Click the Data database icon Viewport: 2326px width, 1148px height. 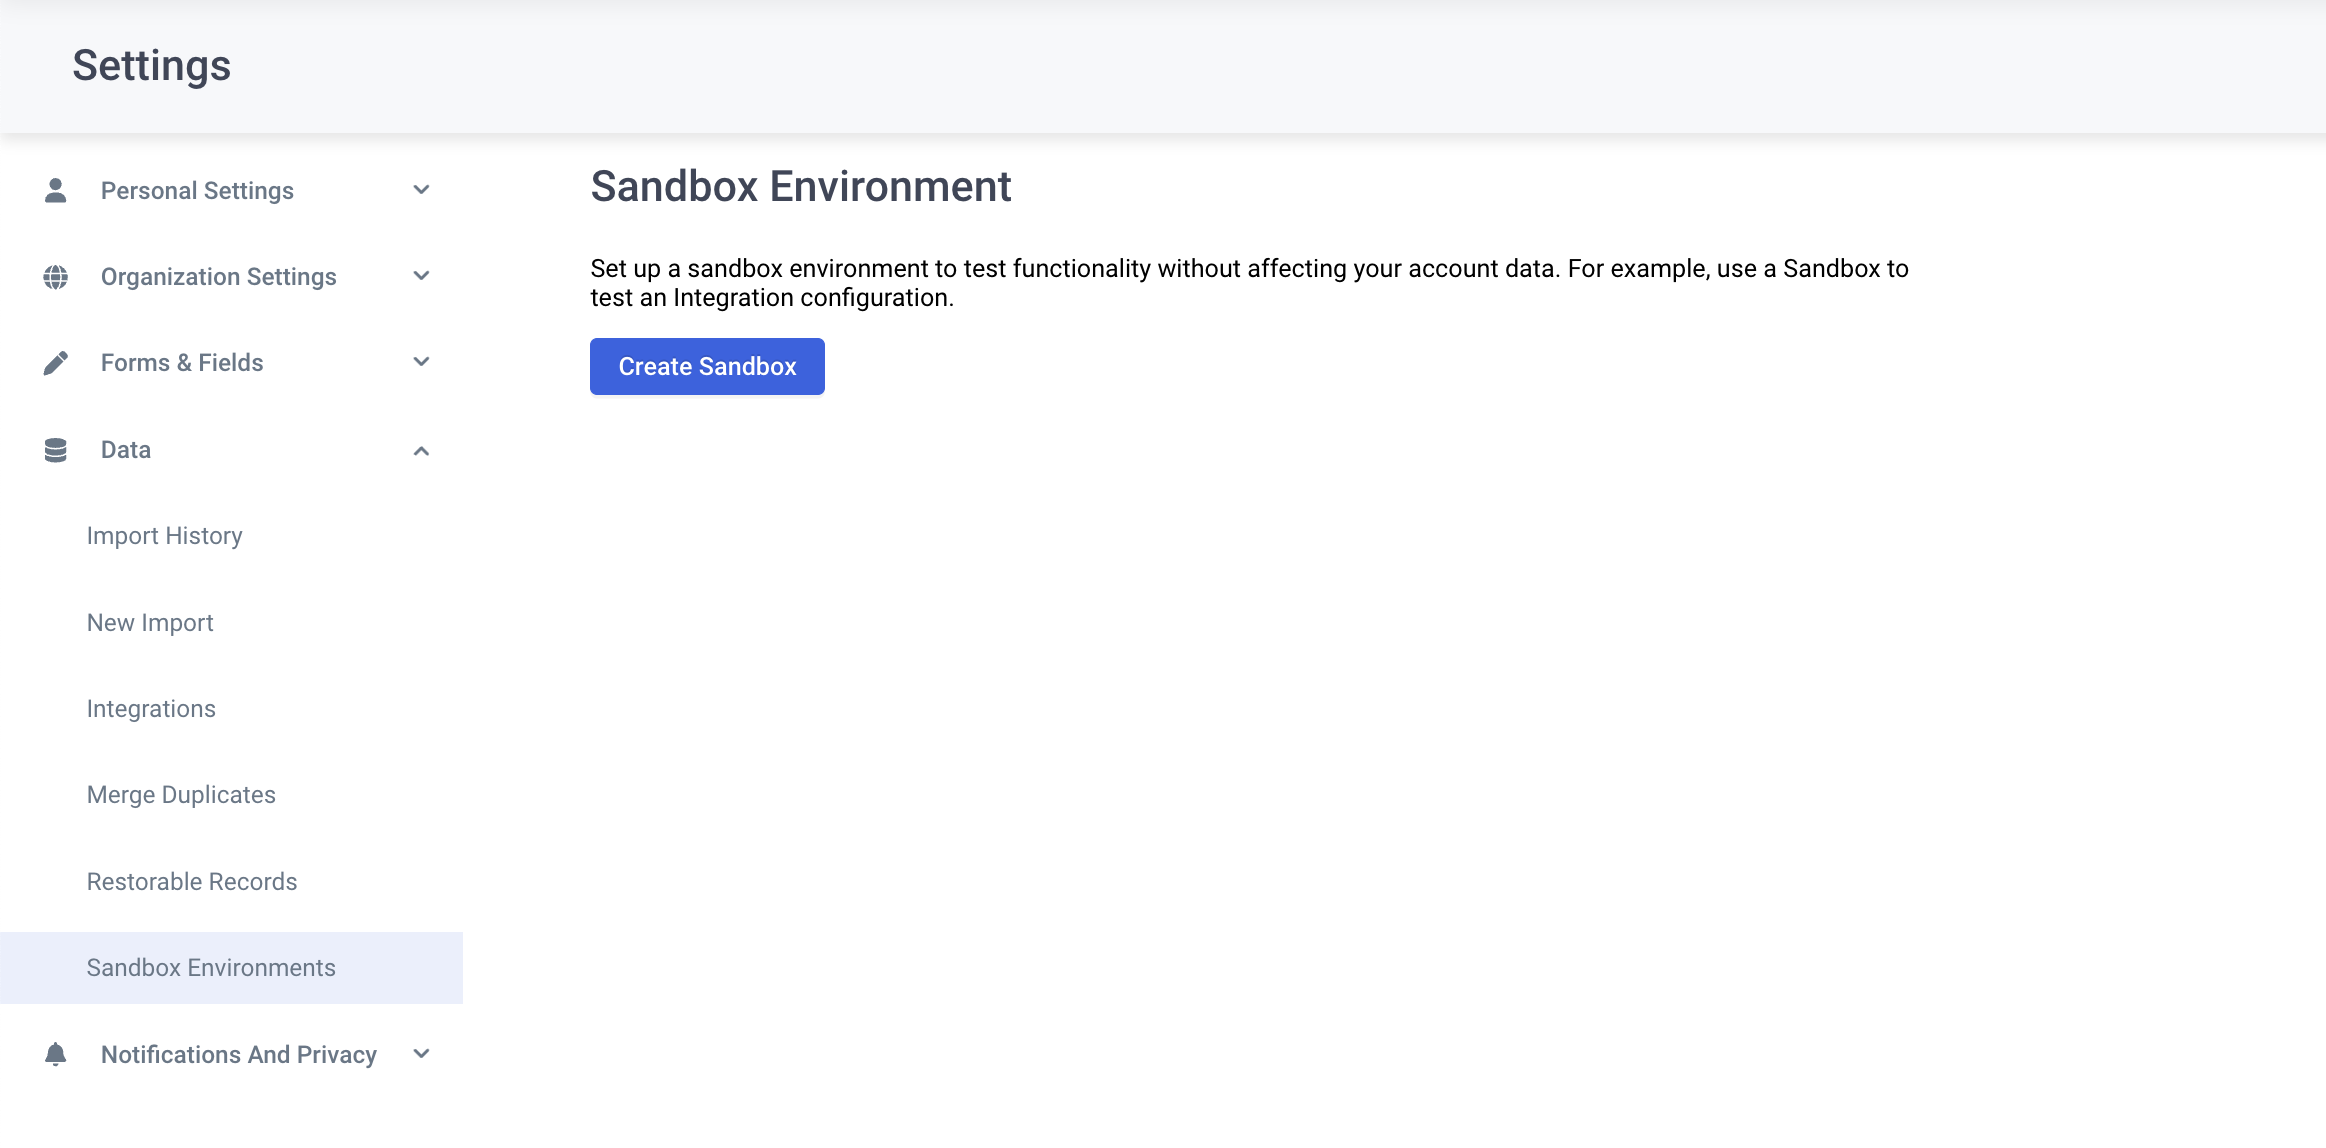click(x=56, y=450)
